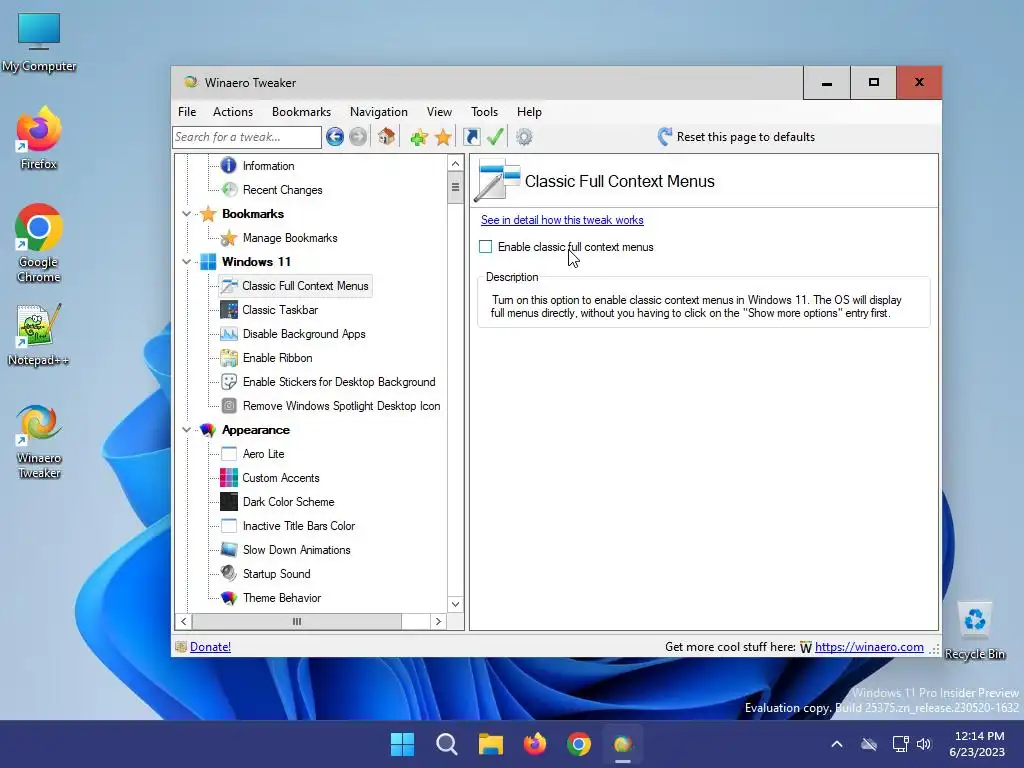Collapse the Appearance tree section
The width and height of the screenshot is (1024, 768).
187,430
